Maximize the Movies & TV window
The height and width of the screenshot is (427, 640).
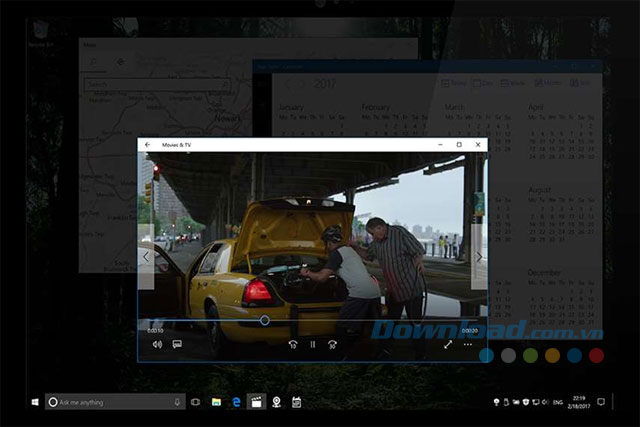[x=459, y=145]
